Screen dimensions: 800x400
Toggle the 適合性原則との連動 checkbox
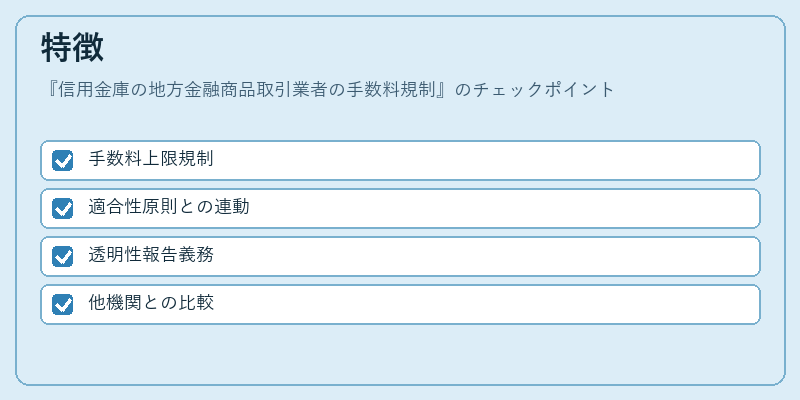[62, 208]
